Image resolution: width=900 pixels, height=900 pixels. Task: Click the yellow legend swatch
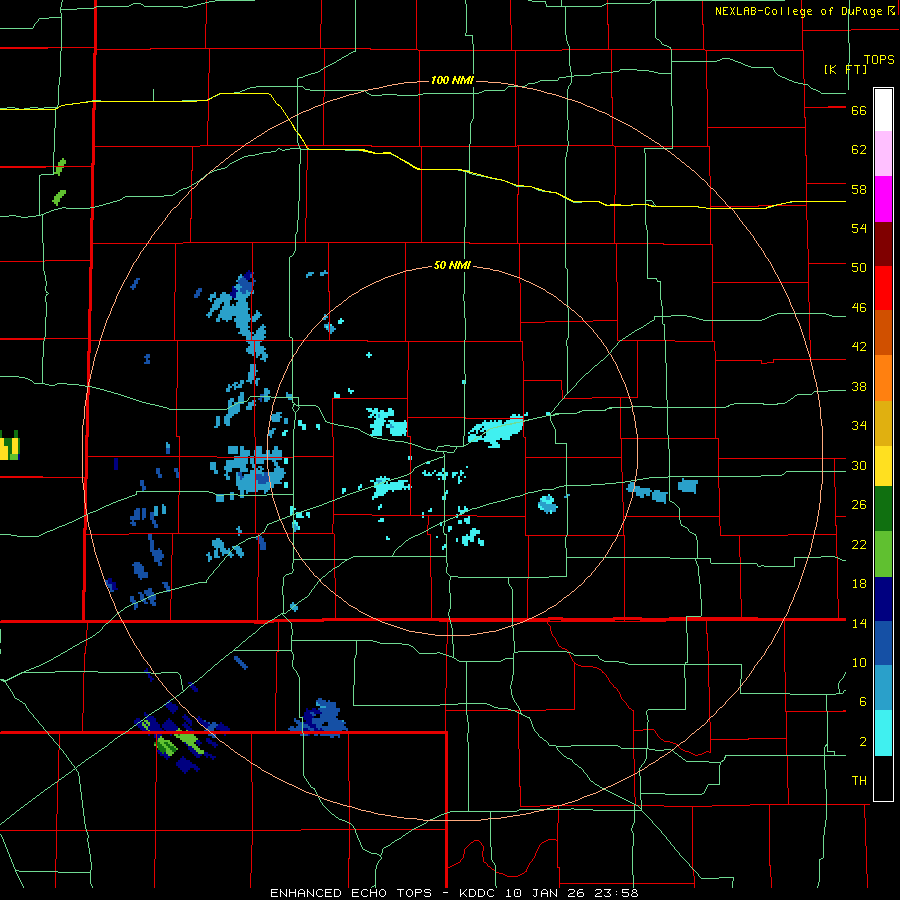(883, 466)
